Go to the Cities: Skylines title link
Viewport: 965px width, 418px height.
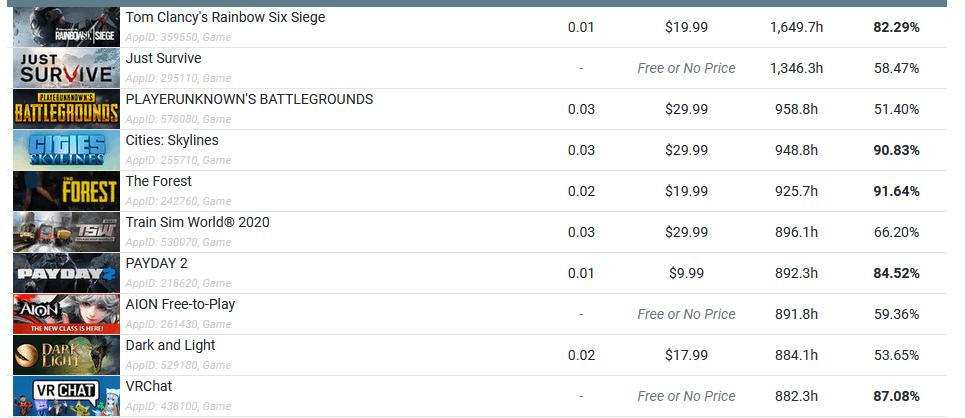pyautogui.click(x=172, y=141)
